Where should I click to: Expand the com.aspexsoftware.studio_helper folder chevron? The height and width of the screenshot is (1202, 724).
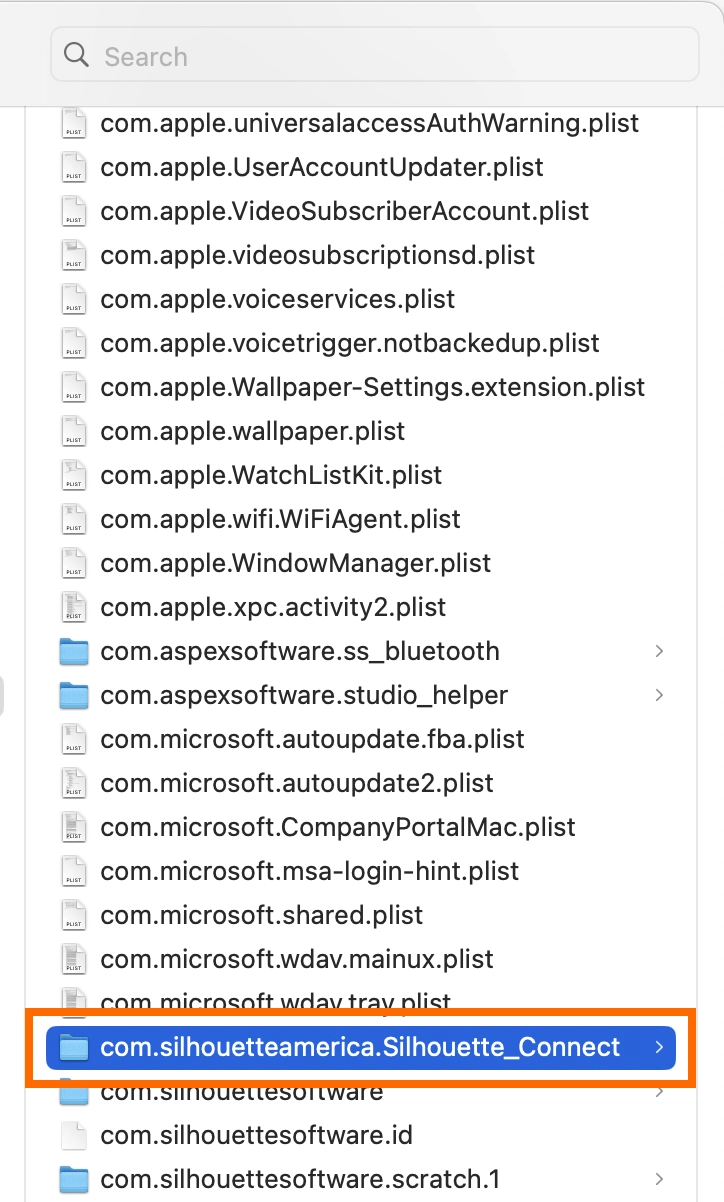(x=659, y=696)
